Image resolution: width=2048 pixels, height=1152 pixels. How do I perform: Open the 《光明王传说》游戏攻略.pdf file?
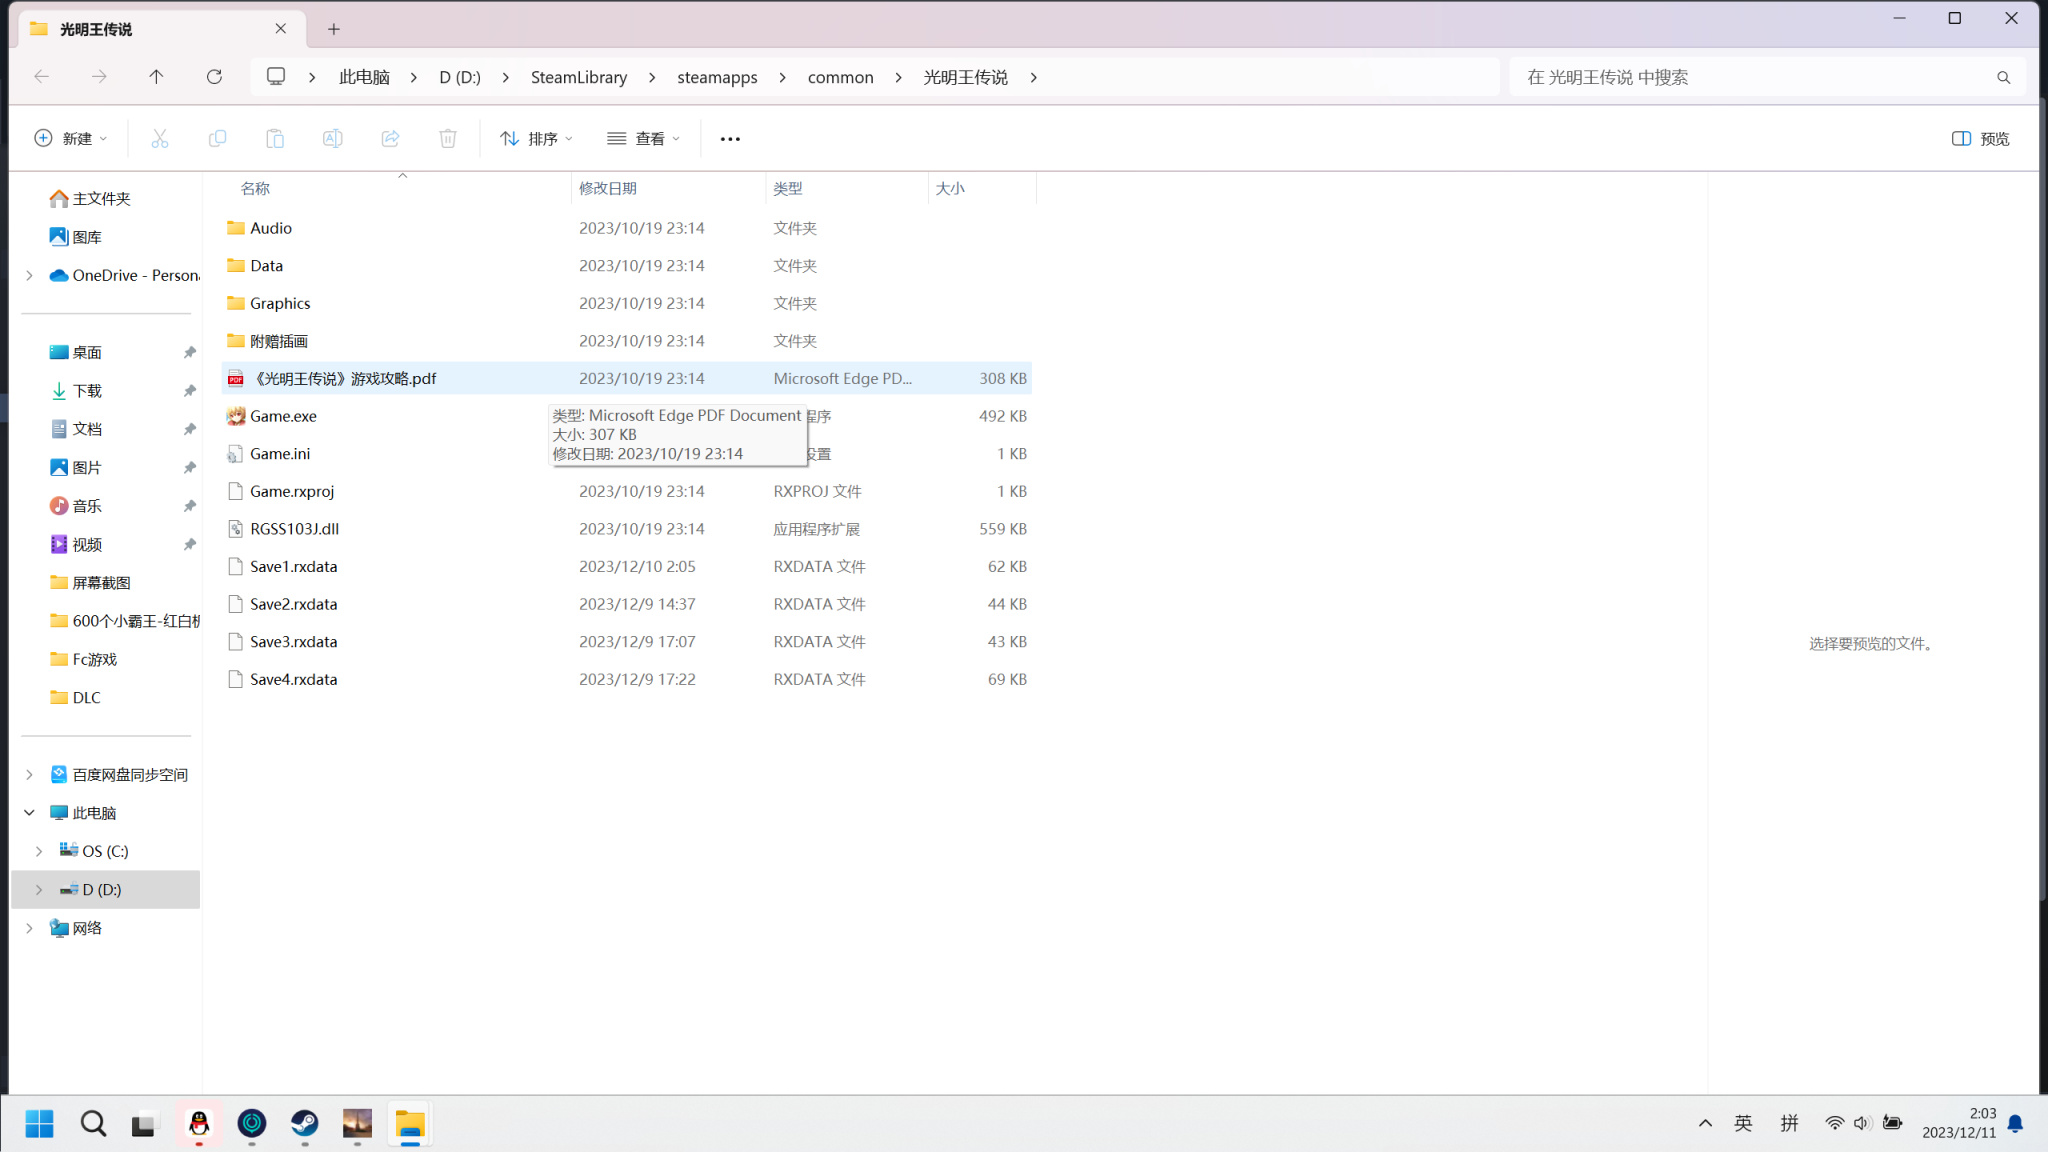(x=347, y=377)
